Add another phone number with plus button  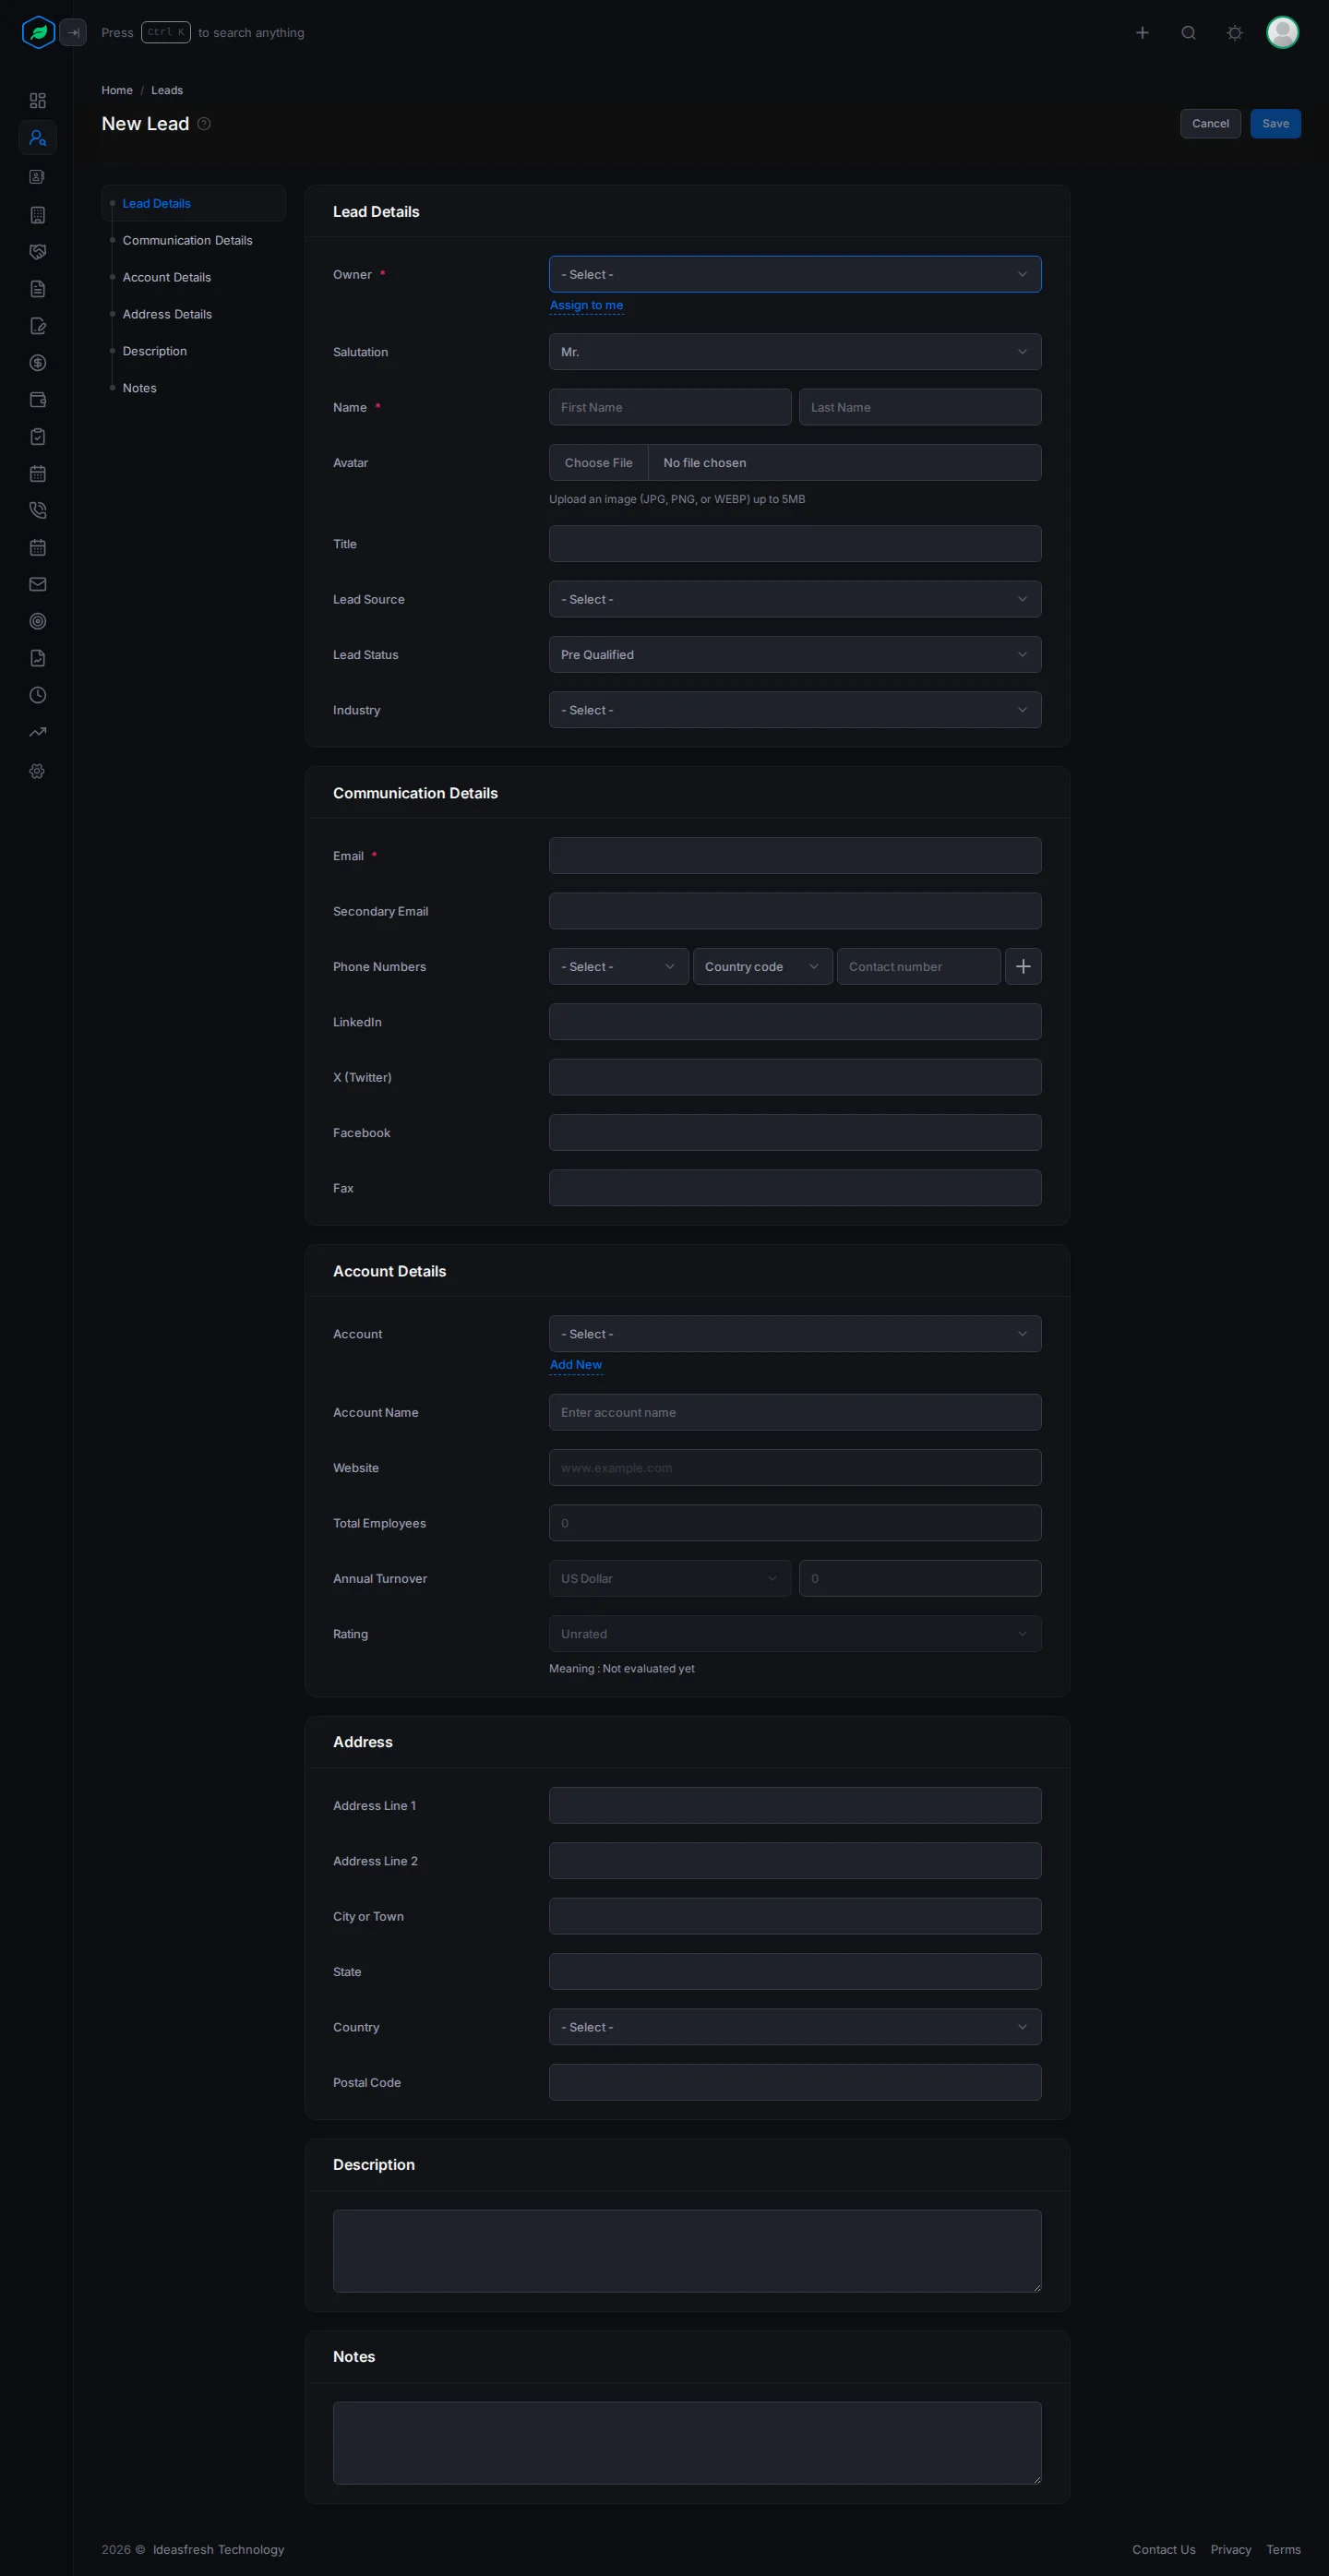1023,967
